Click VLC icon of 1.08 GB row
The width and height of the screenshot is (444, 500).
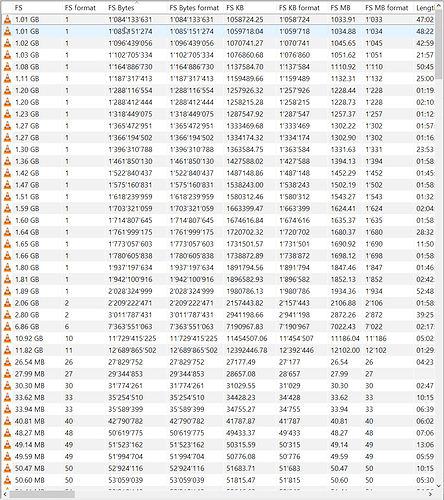(x=7, y=67)
